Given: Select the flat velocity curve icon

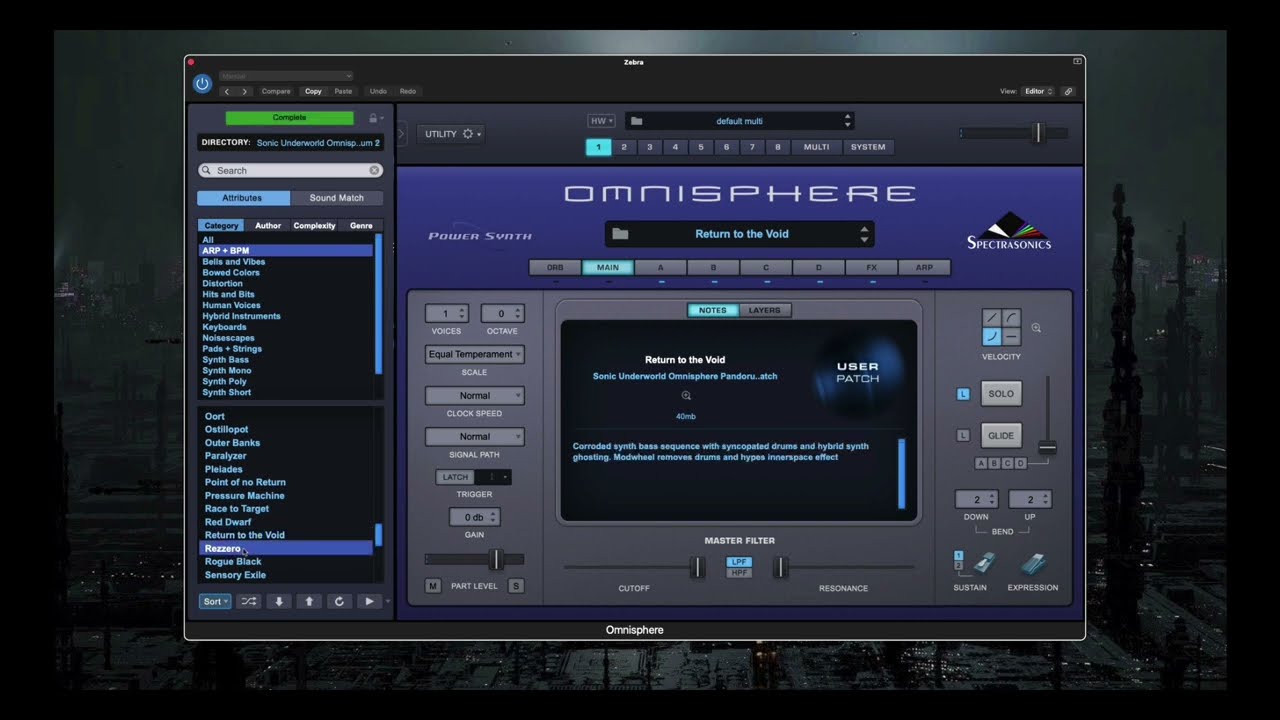Looking at the screenshot, I should [1011, 337].
